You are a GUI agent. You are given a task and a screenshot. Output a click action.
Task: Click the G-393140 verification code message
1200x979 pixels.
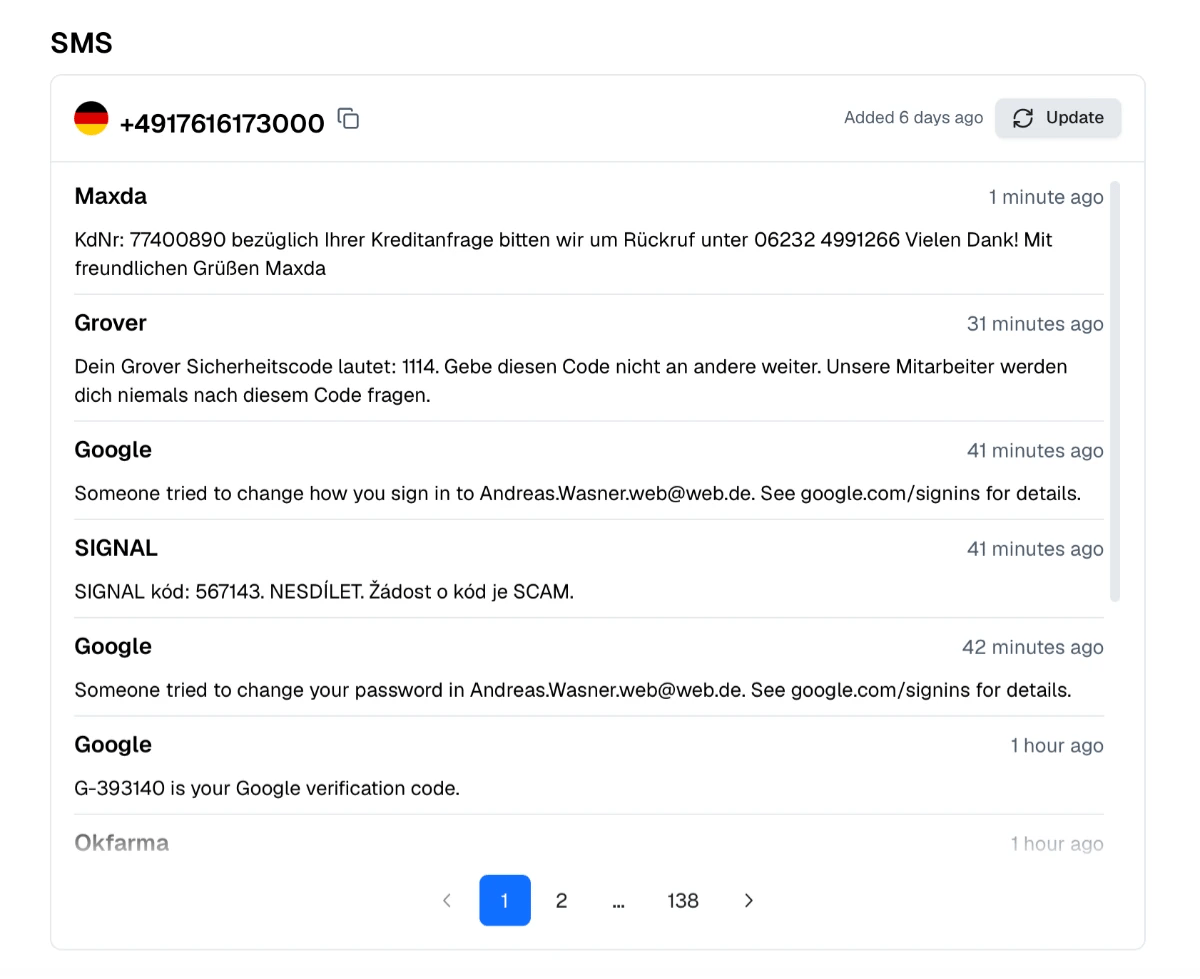[267, 788]
